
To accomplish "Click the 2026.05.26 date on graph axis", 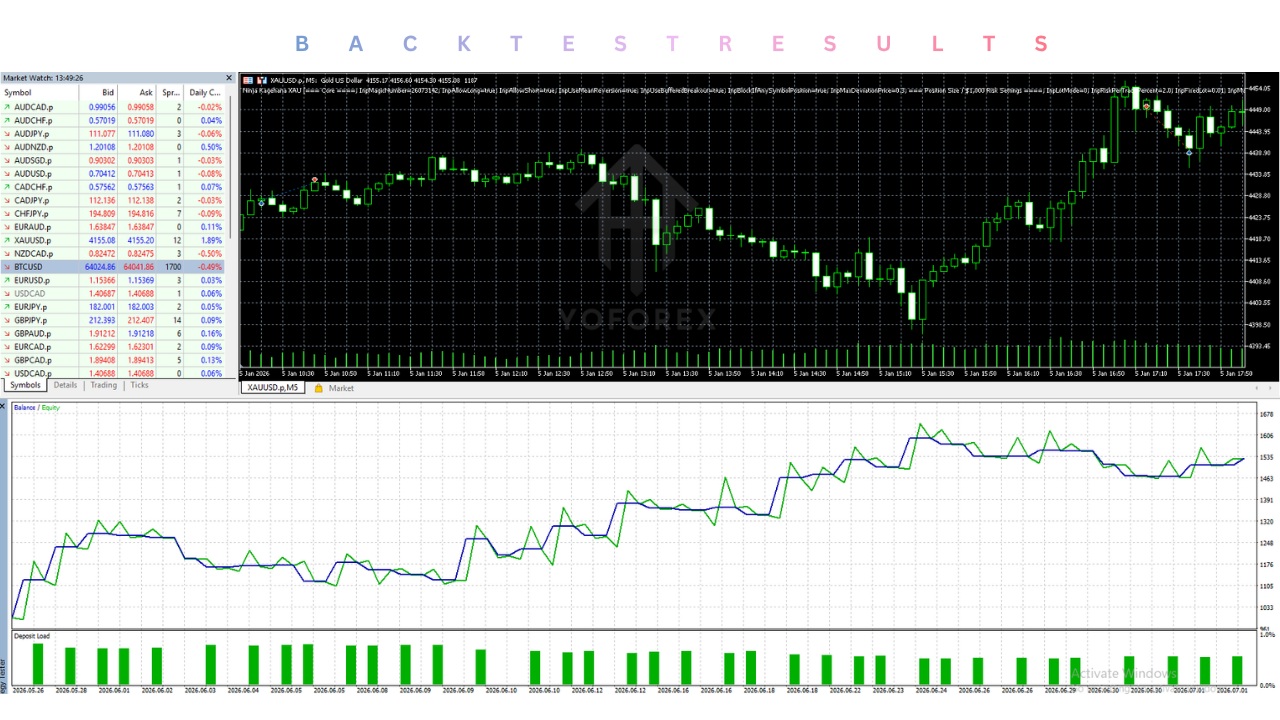I will (28, 690).
